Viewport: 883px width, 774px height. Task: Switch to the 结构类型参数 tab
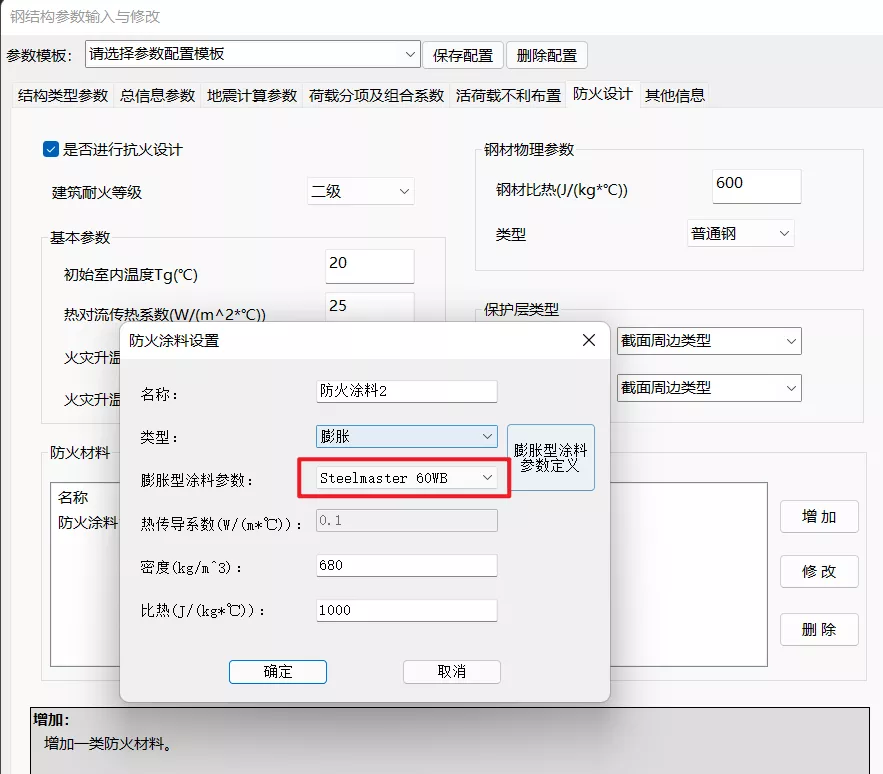coord(63,95)
